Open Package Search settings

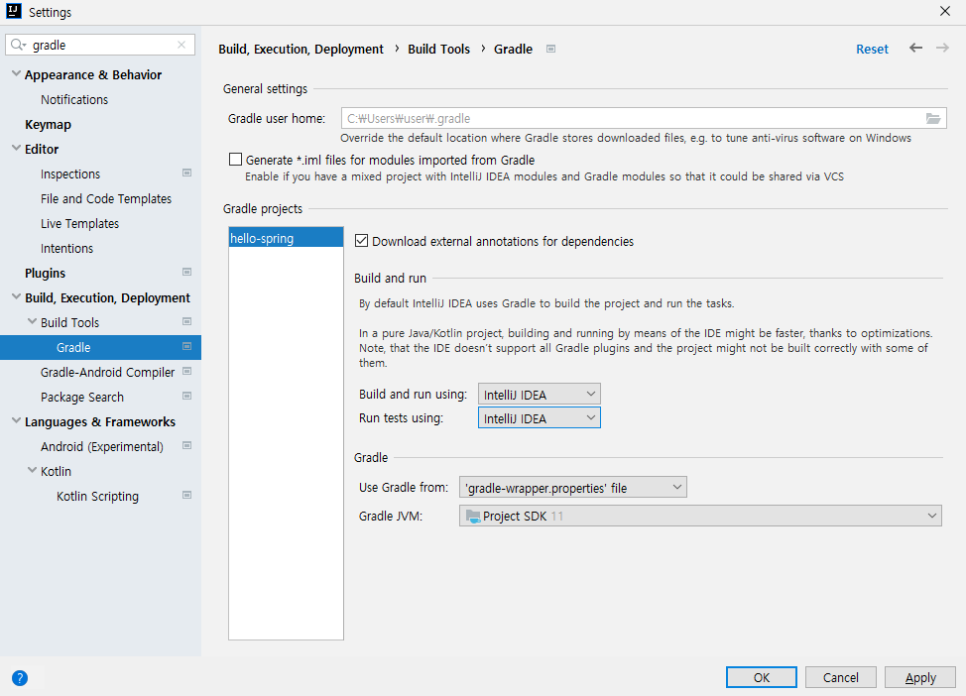coord(82,397)
